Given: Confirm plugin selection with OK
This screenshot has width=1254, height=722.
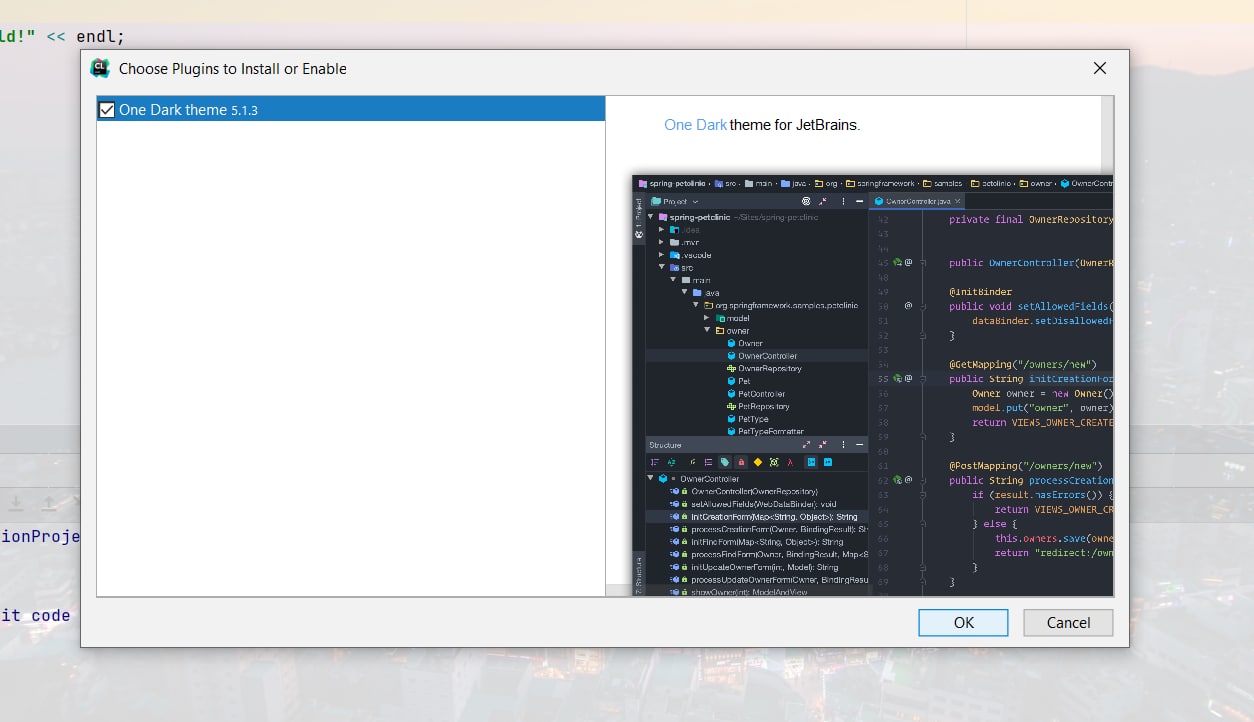Looking at the screenshot, I should click(x=963, y=622).
